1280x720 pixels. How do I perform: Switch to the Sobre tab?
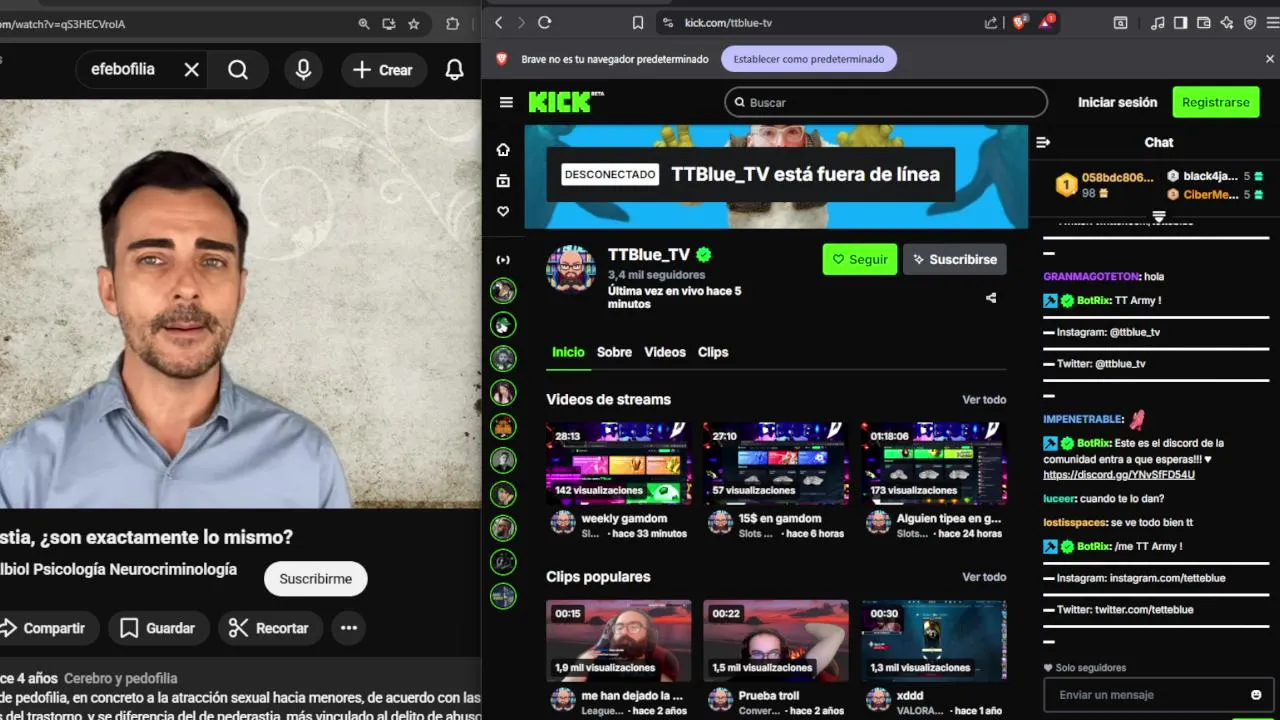pyautogui.click(x=614, y=352)
